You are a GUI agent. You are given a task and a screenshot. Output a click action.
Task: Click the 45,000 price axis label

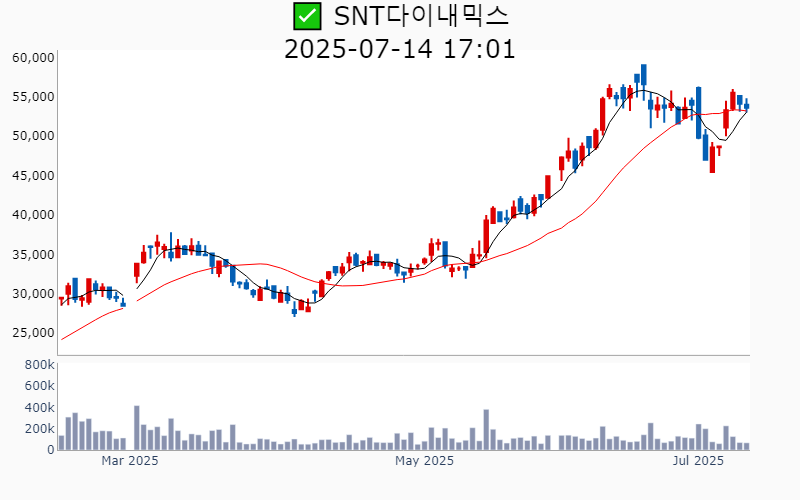pos(33,176)
